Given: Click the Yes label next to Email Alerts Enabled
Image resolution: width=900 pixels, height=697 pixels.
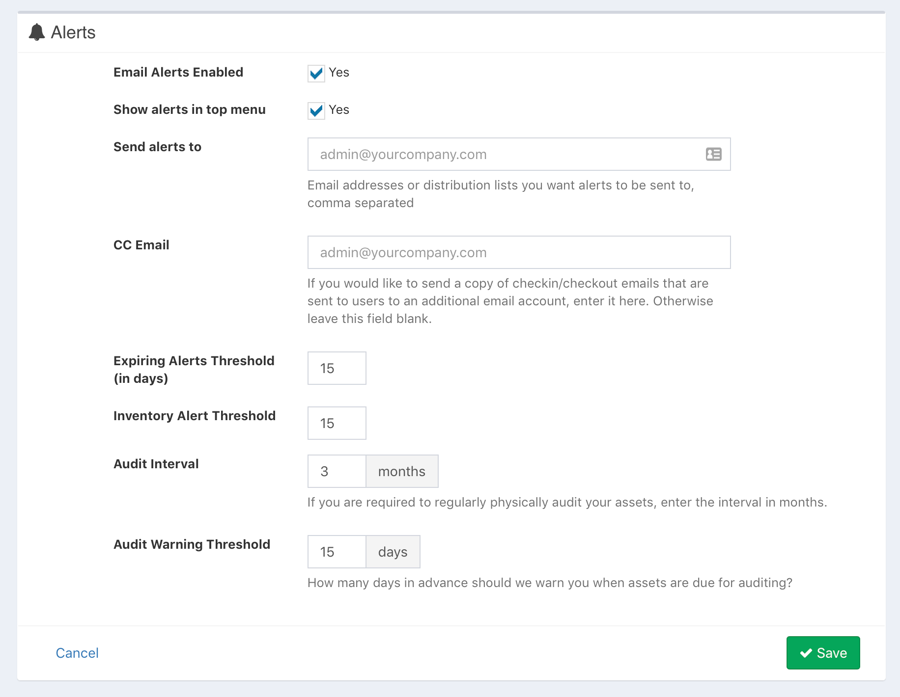Looking at the screenshot, I should [339, 72].
